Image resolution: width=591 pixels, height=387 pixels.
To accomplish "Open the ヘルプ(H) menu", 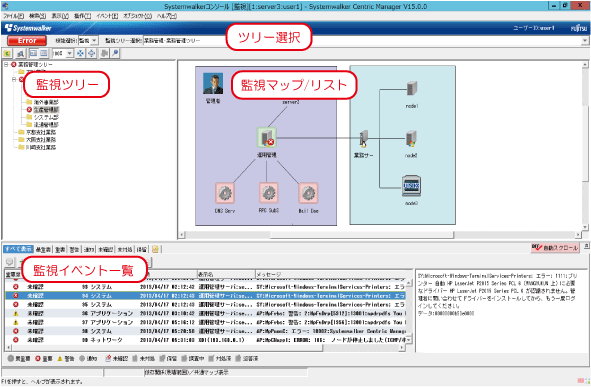I will coord(167,16).
